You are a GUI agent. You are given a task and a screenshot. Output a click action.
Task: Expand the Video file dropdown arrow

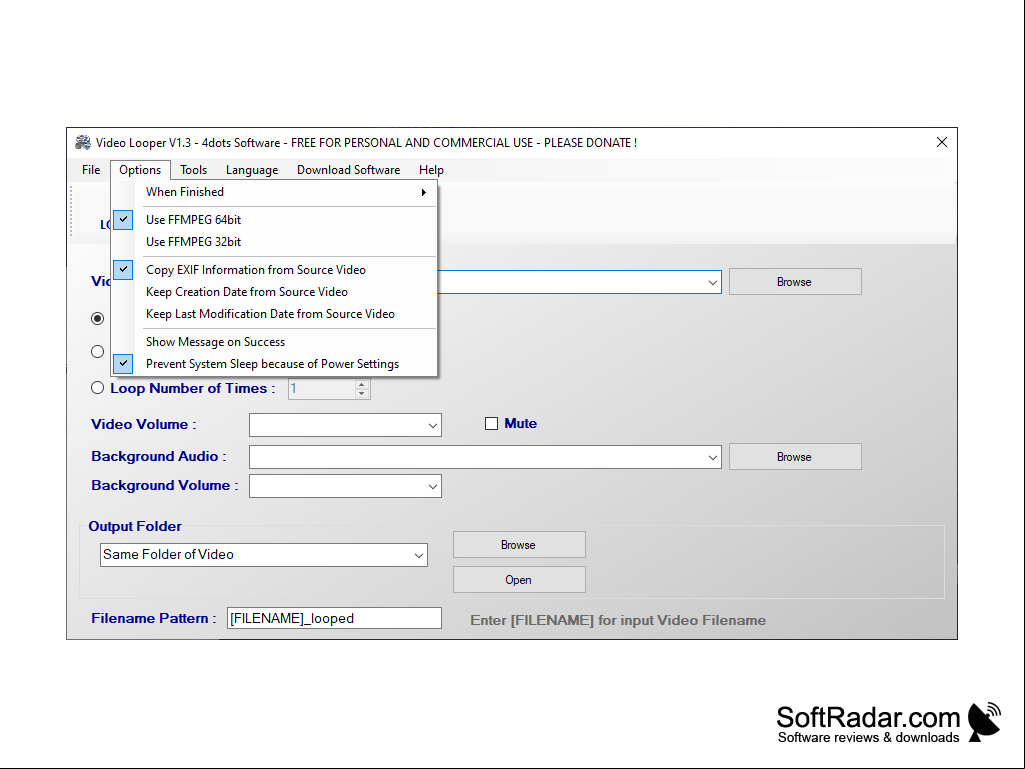point(713,282)
